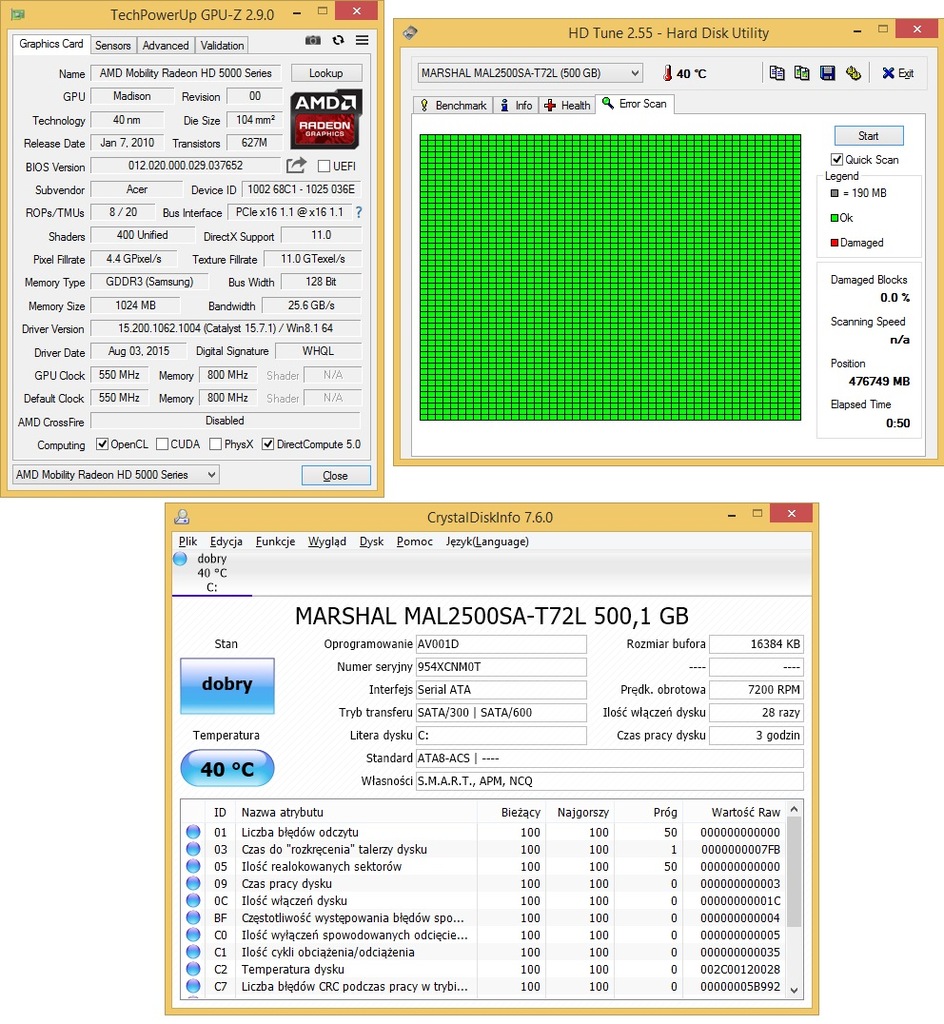Click status icon for attribute C2 row
Viewport: 944px width, 1024px height.
coord(193,969)
